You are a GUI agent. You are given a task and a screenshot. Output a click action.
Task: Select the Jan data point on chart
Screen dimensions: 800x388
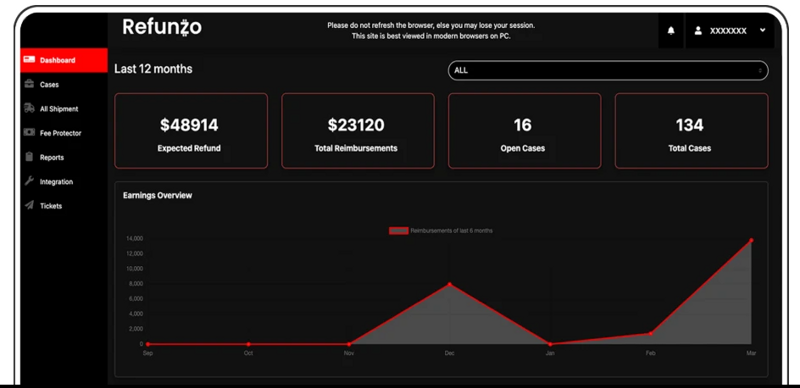pyautogui.click(x=550, y=344)
